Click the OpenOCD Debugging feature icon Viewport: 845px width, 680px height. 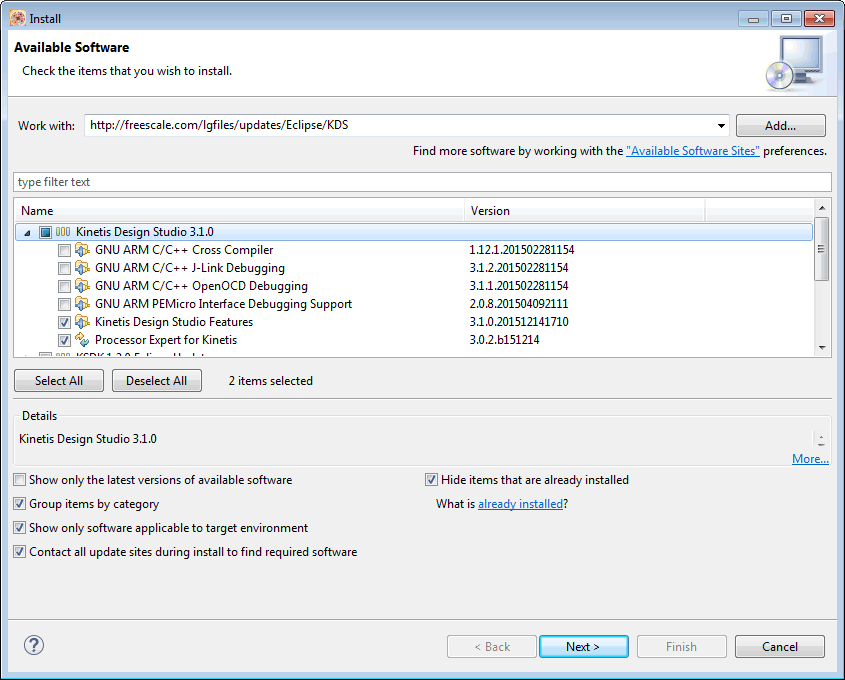83,286
